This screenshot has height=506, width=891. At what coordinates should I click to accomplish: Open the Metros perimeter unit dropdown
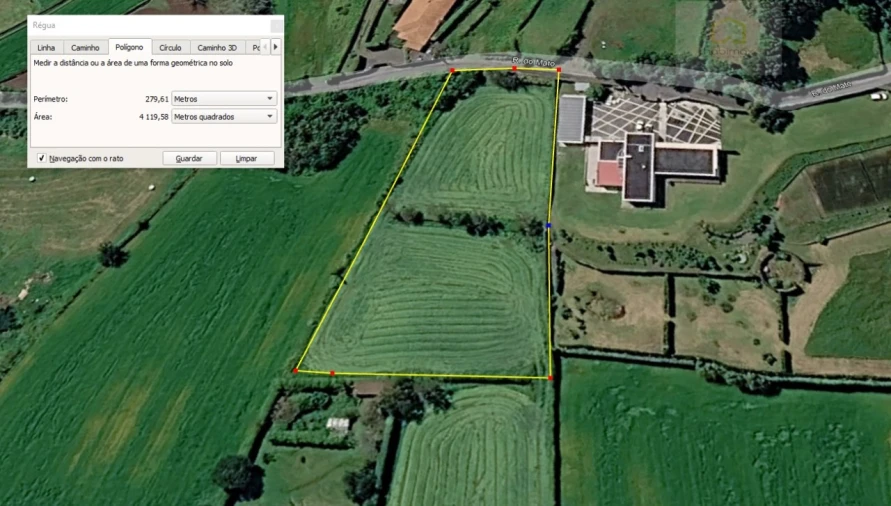(224, 98)
